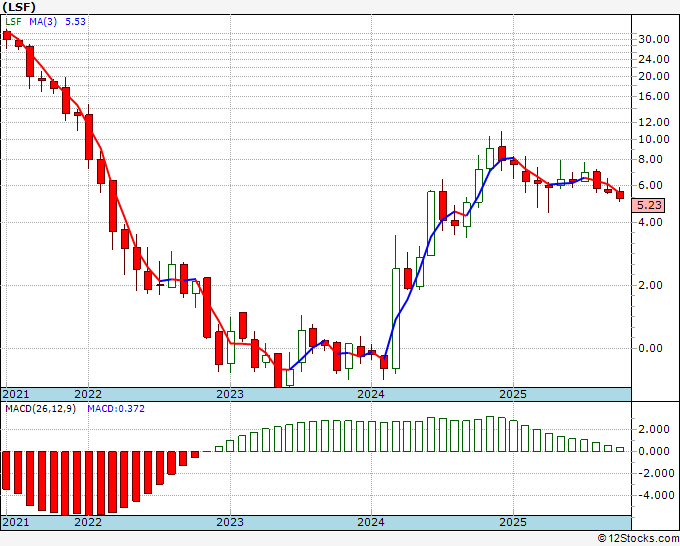
Task: Click the 12Stocks.com watermark link
Action: pyautogui.click(x=638, y=539)
